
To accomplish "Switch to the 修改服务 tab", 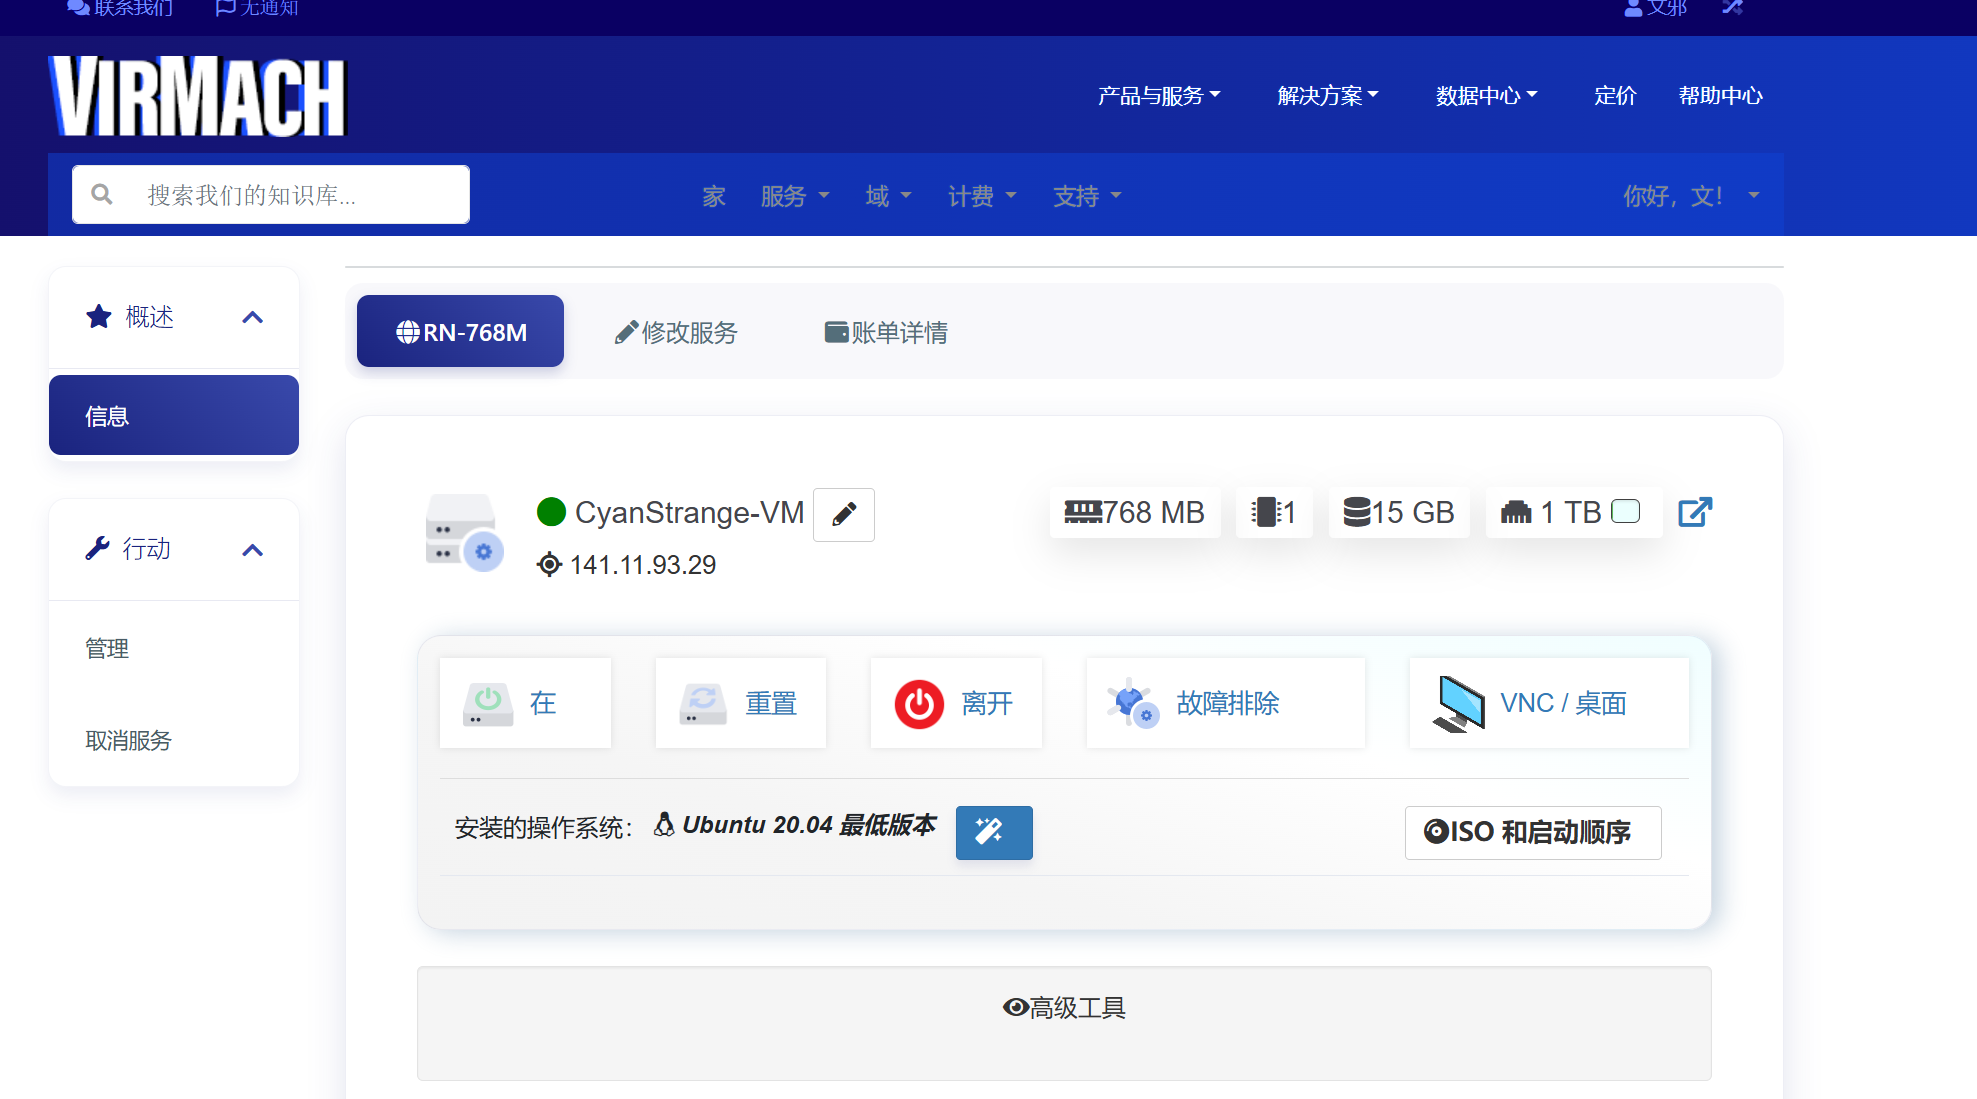I will [x=676, y=332].
